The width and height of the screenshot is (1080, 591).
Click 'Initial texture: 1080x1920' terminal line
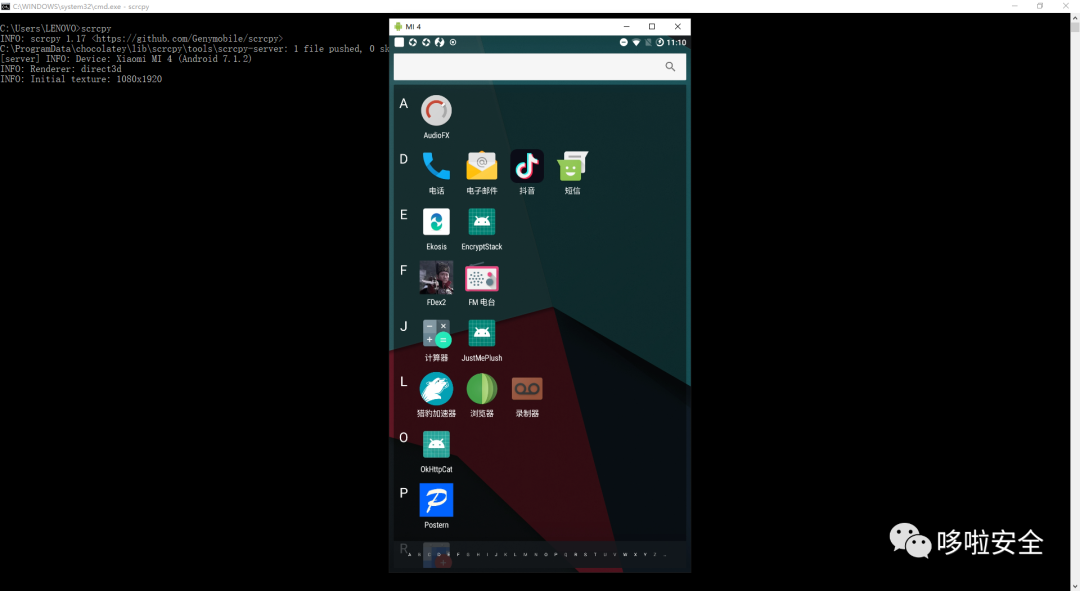click(x=81, y=79)
